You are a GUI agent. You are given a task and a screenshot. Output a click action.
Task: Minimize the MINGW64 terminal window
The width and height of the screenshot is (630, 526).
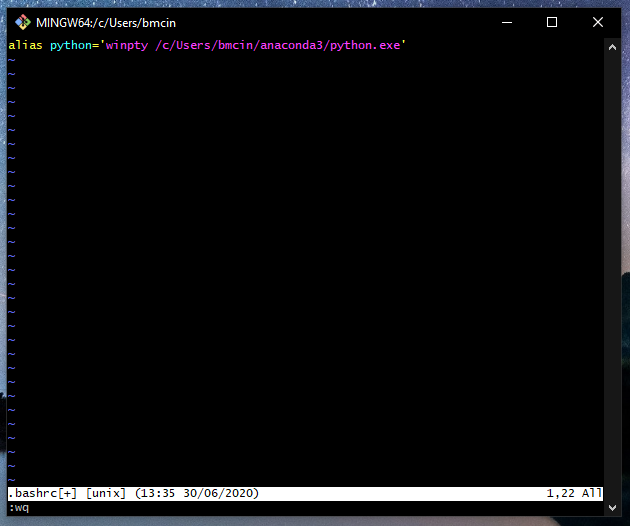505,22
